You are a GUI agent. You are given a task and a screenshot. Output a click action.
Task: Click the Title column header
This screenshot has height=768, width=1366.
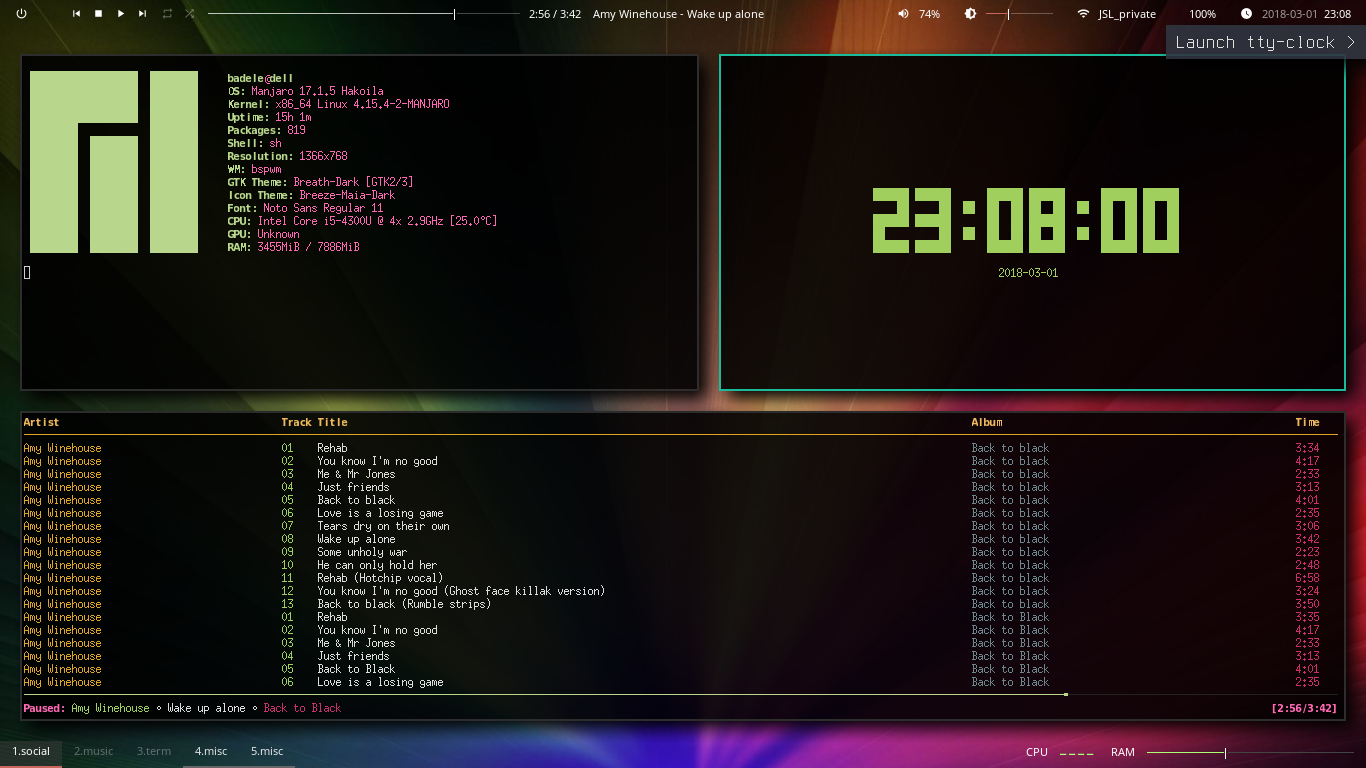[332, 422]
